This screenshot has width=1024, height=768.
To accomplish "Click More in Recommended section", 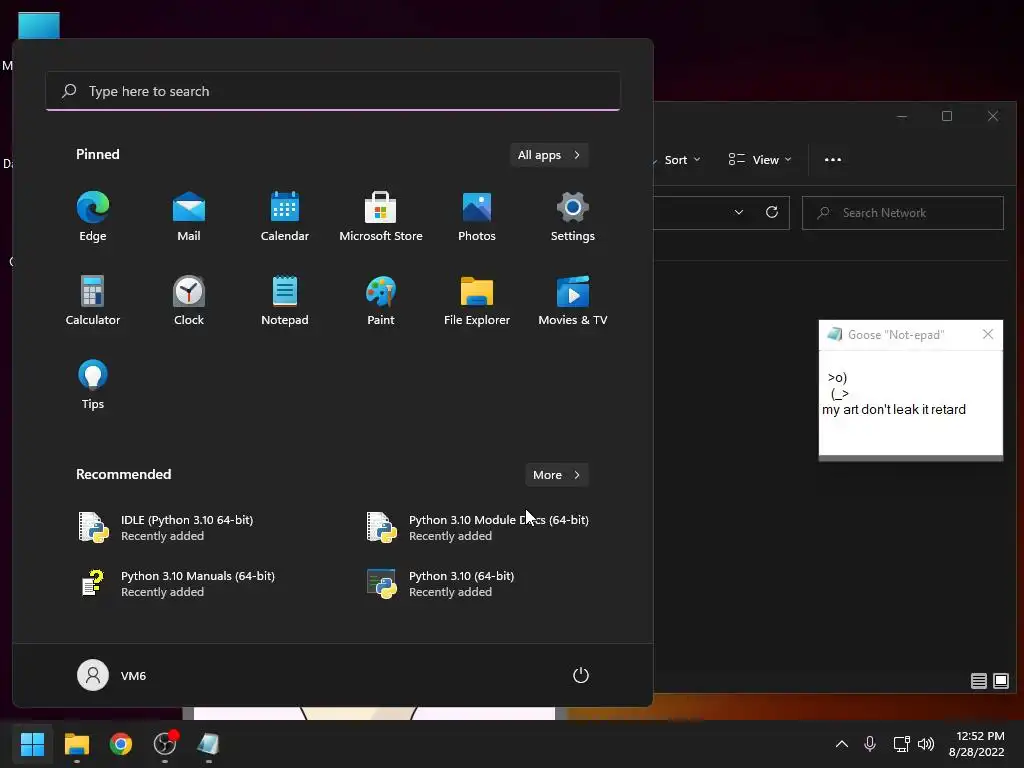I will click(x=556, y=475).
